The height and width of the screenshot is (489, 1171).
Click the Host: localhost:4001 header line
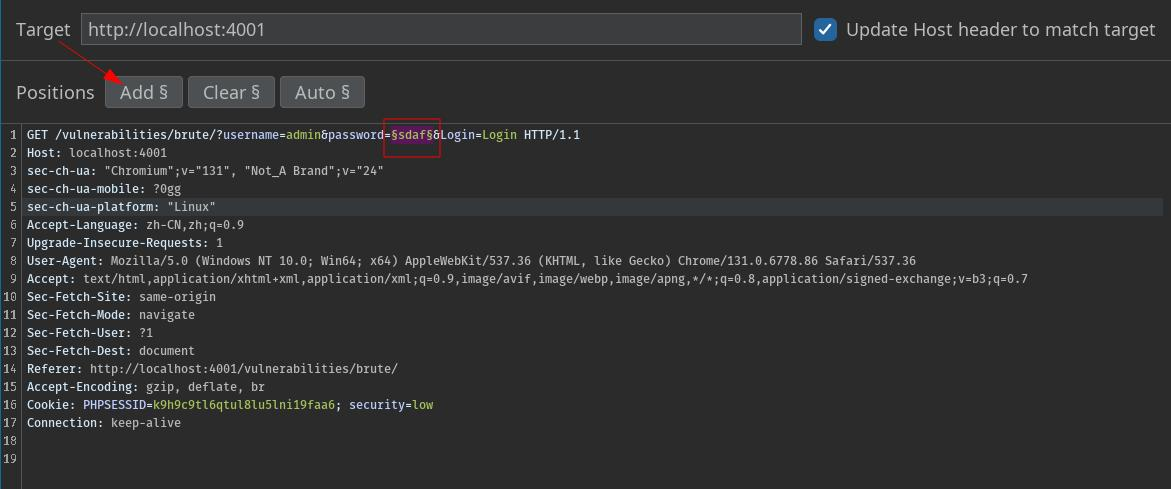pyautogui.click(x=97, y=153)
